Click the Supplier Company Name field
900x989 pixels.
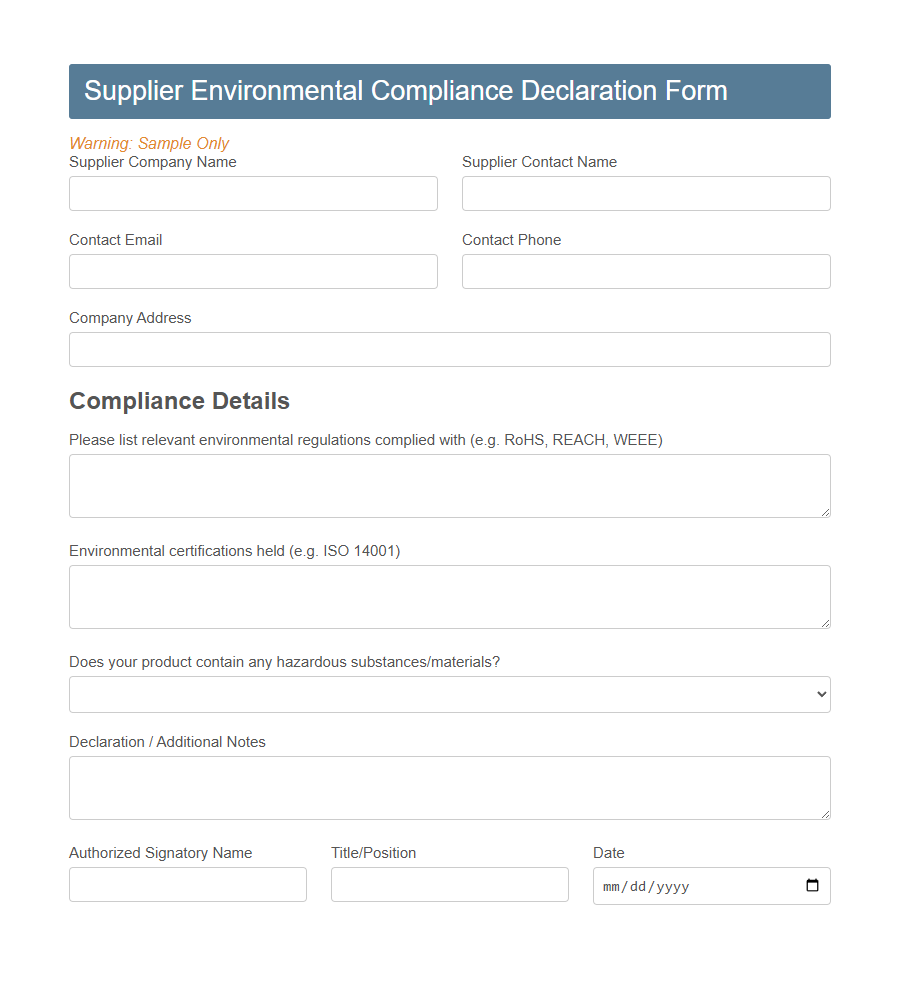(x=253, y=193)
